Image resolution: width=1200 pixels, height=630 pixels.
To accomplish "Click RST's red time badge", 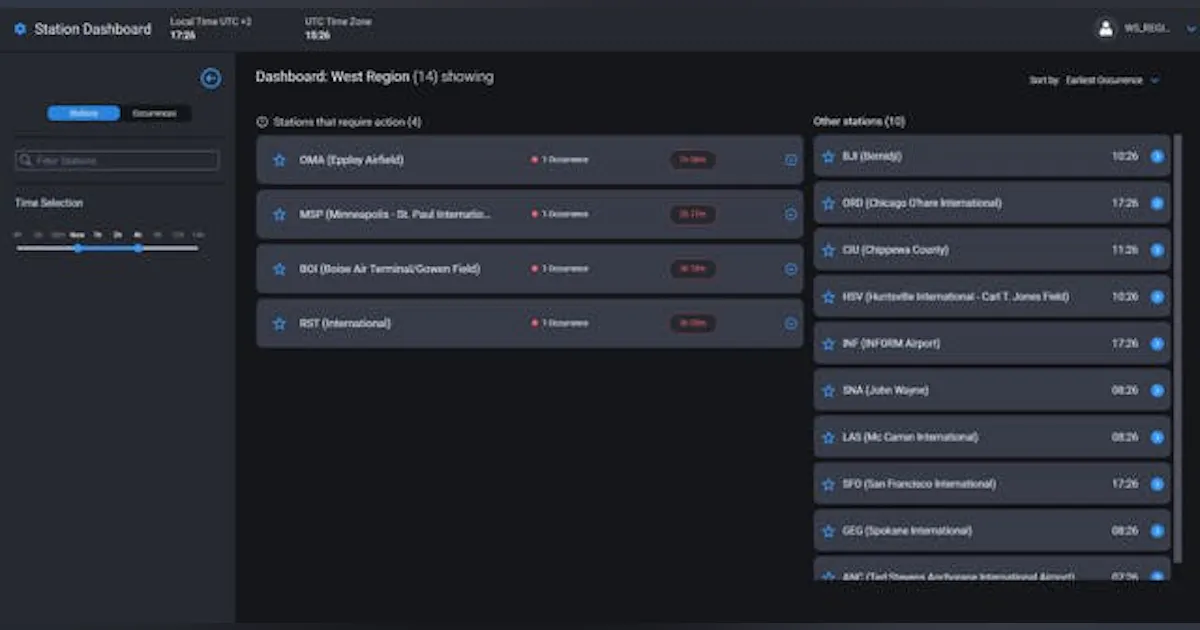I will coord(693,323).
